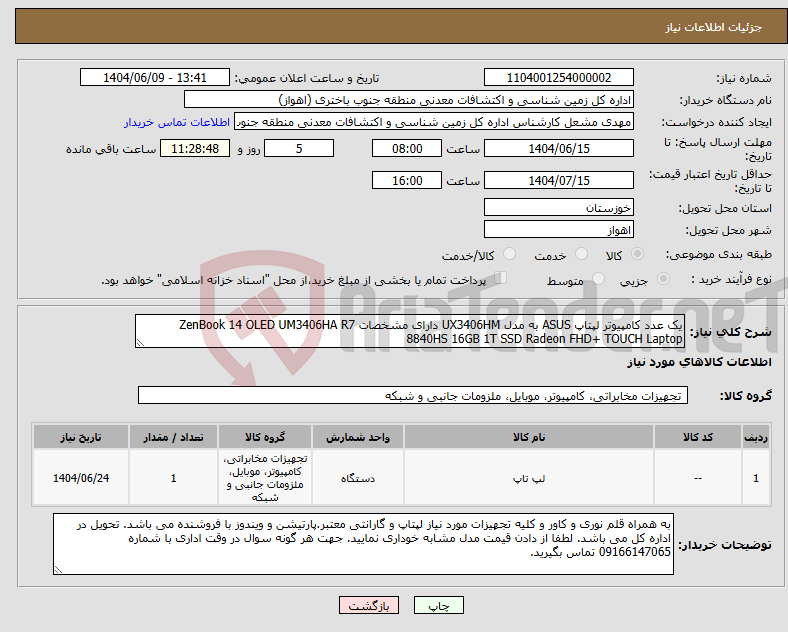Image resolution: width=788 pixels, height=632 pixels.
Task: Click the -- product code cell
Action: (x=698, y=478)
